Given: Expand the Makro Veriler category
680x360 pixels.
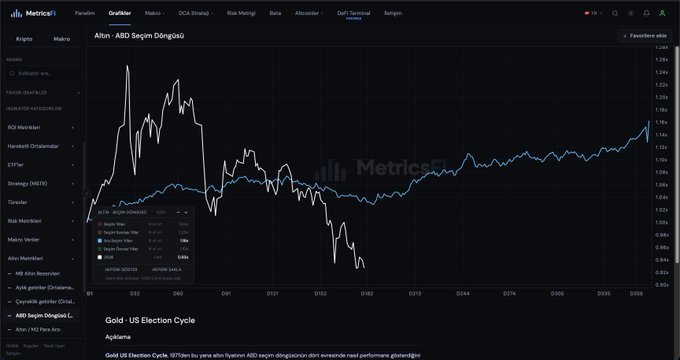Looking at the screenshot, I should pyautogui.click(x=41, y=240).
